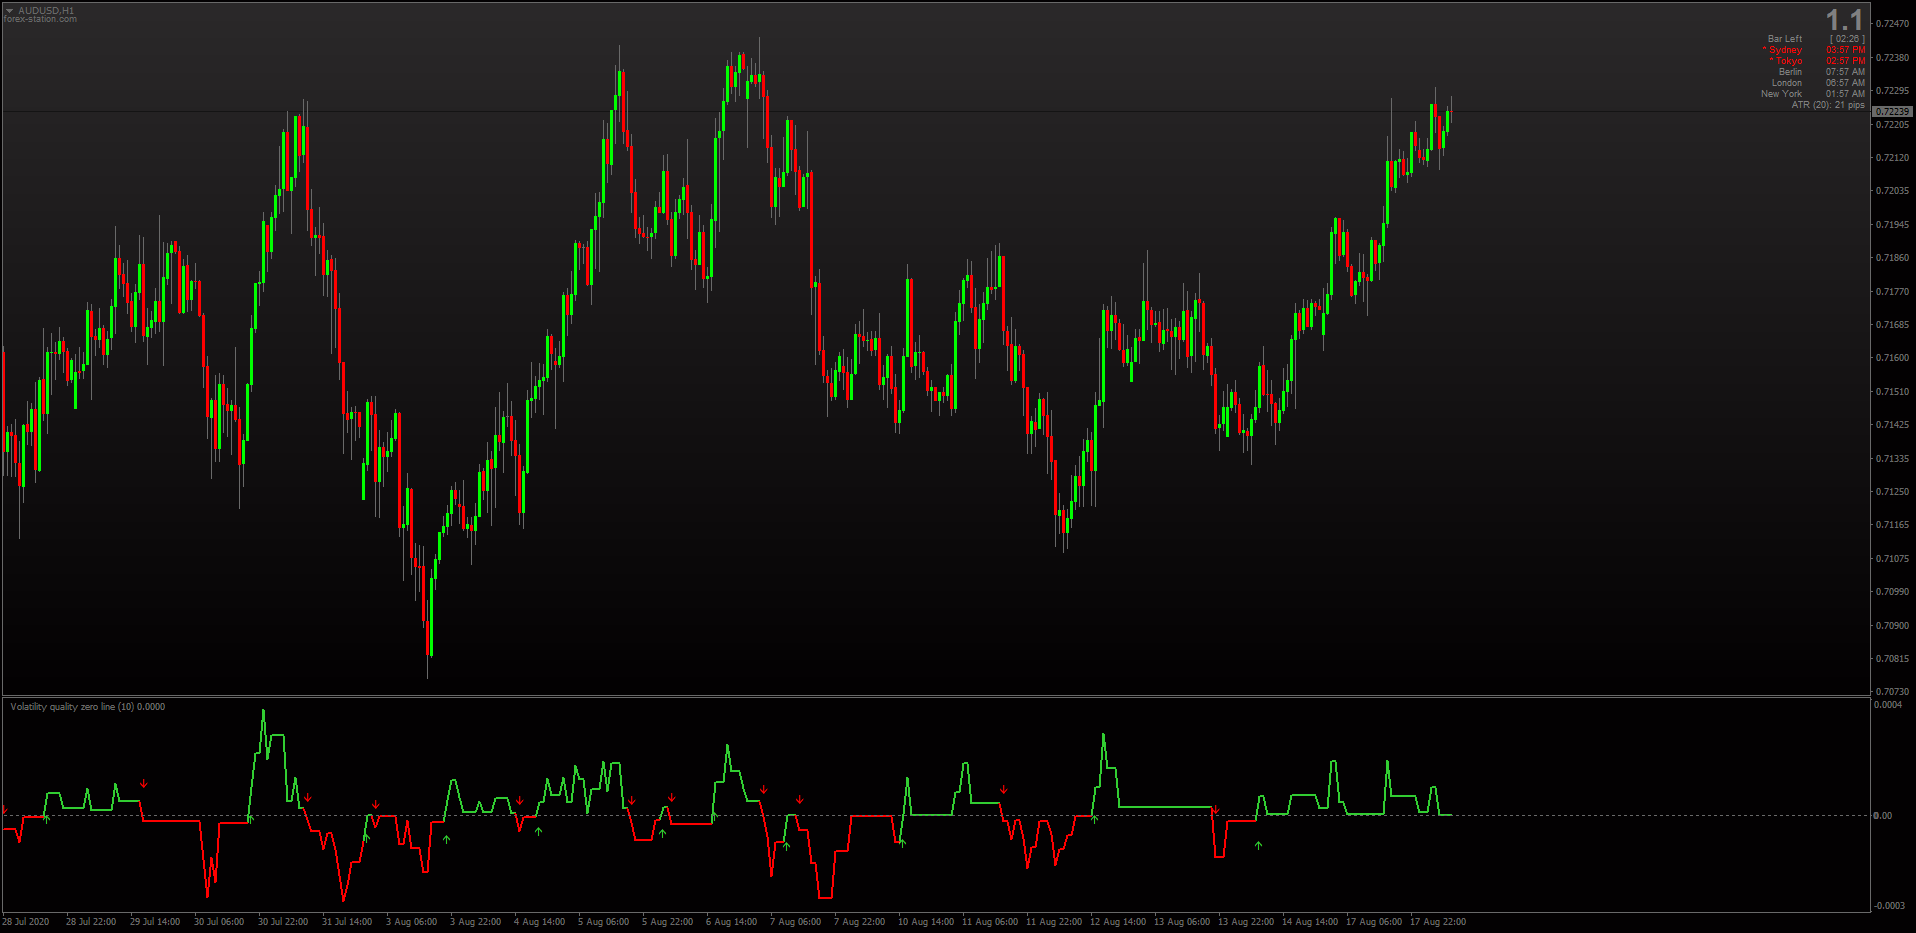
Task: Click the forex-station.com watermark text
Action: (40, 19)
